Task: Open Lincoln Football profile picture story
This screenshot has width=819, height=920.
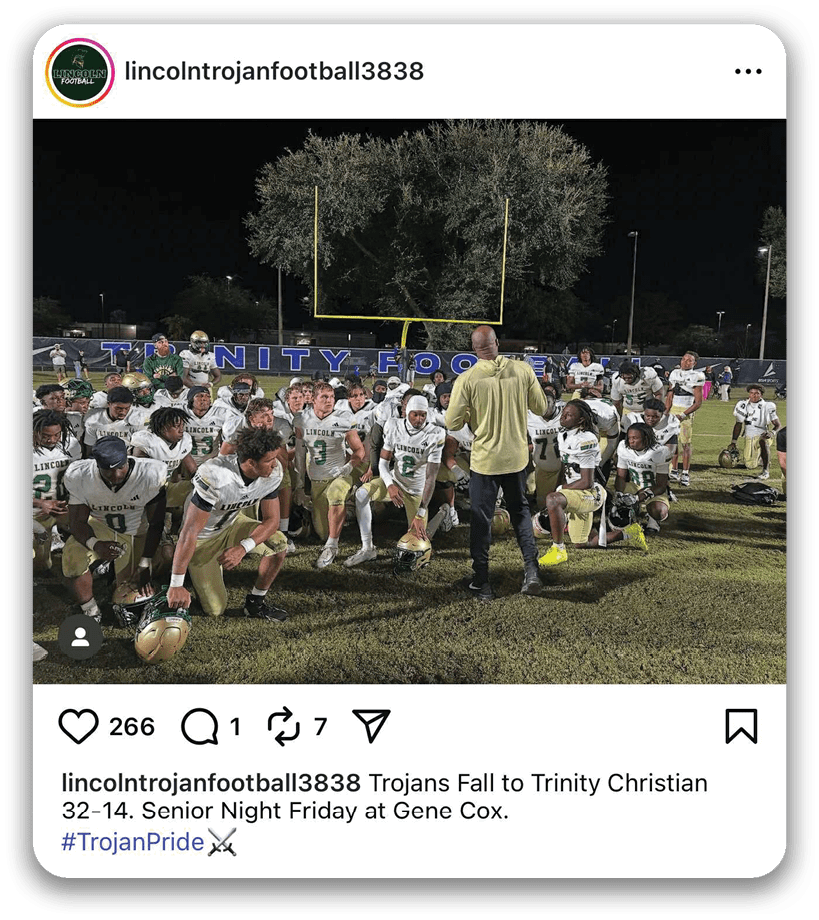Action: pyautogui.click(x=80, y=72)
